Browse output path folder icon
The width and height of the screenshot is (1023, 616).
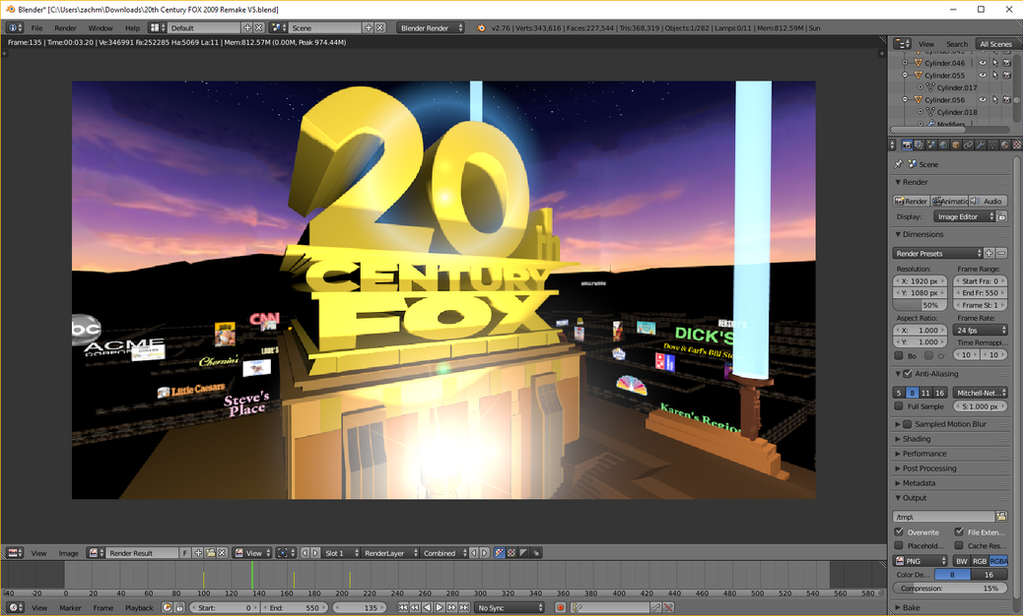[x=1001, y=516]
